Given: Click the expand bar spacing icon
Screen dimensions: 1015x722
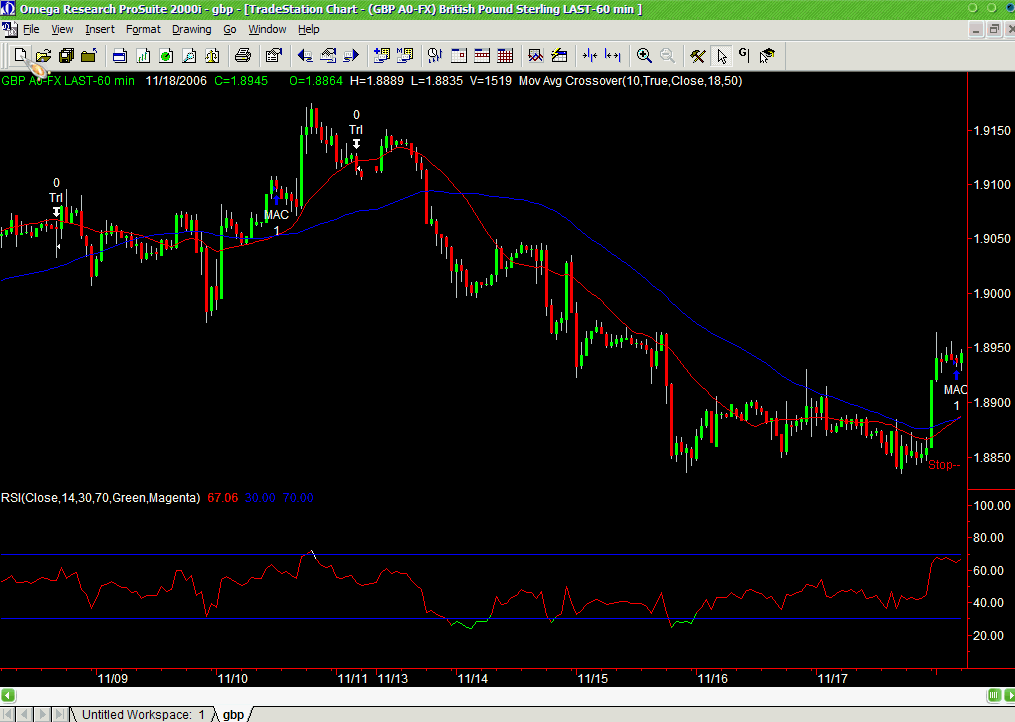Looking at the screenshot, I should (613, 55).
